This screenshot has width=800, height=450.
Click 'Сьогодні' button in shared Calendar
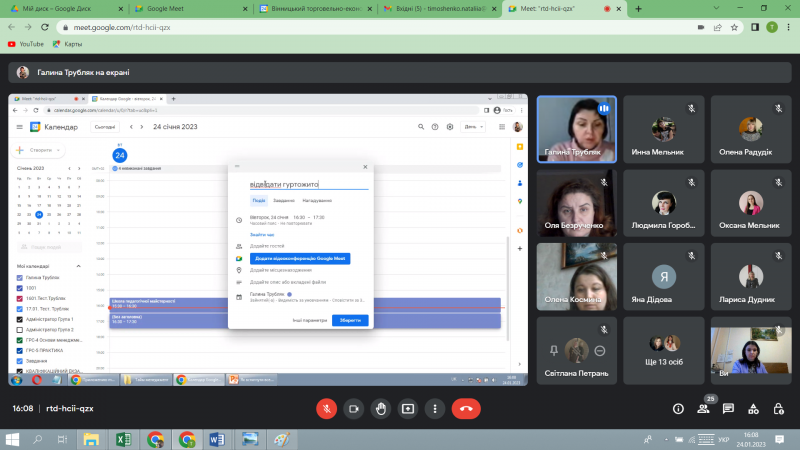pyautogui.click(x=105, y=127)
